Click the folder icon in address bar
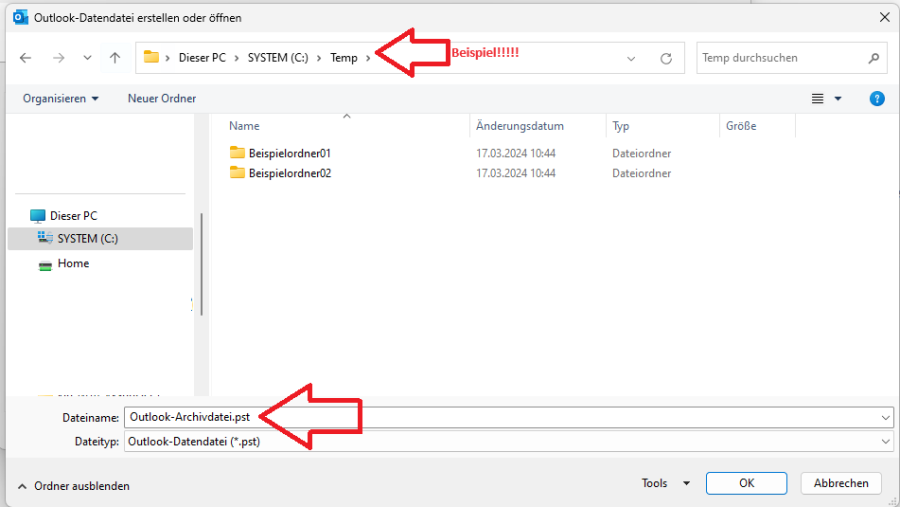Screen dimensions: 900x507 coord(151,57)
